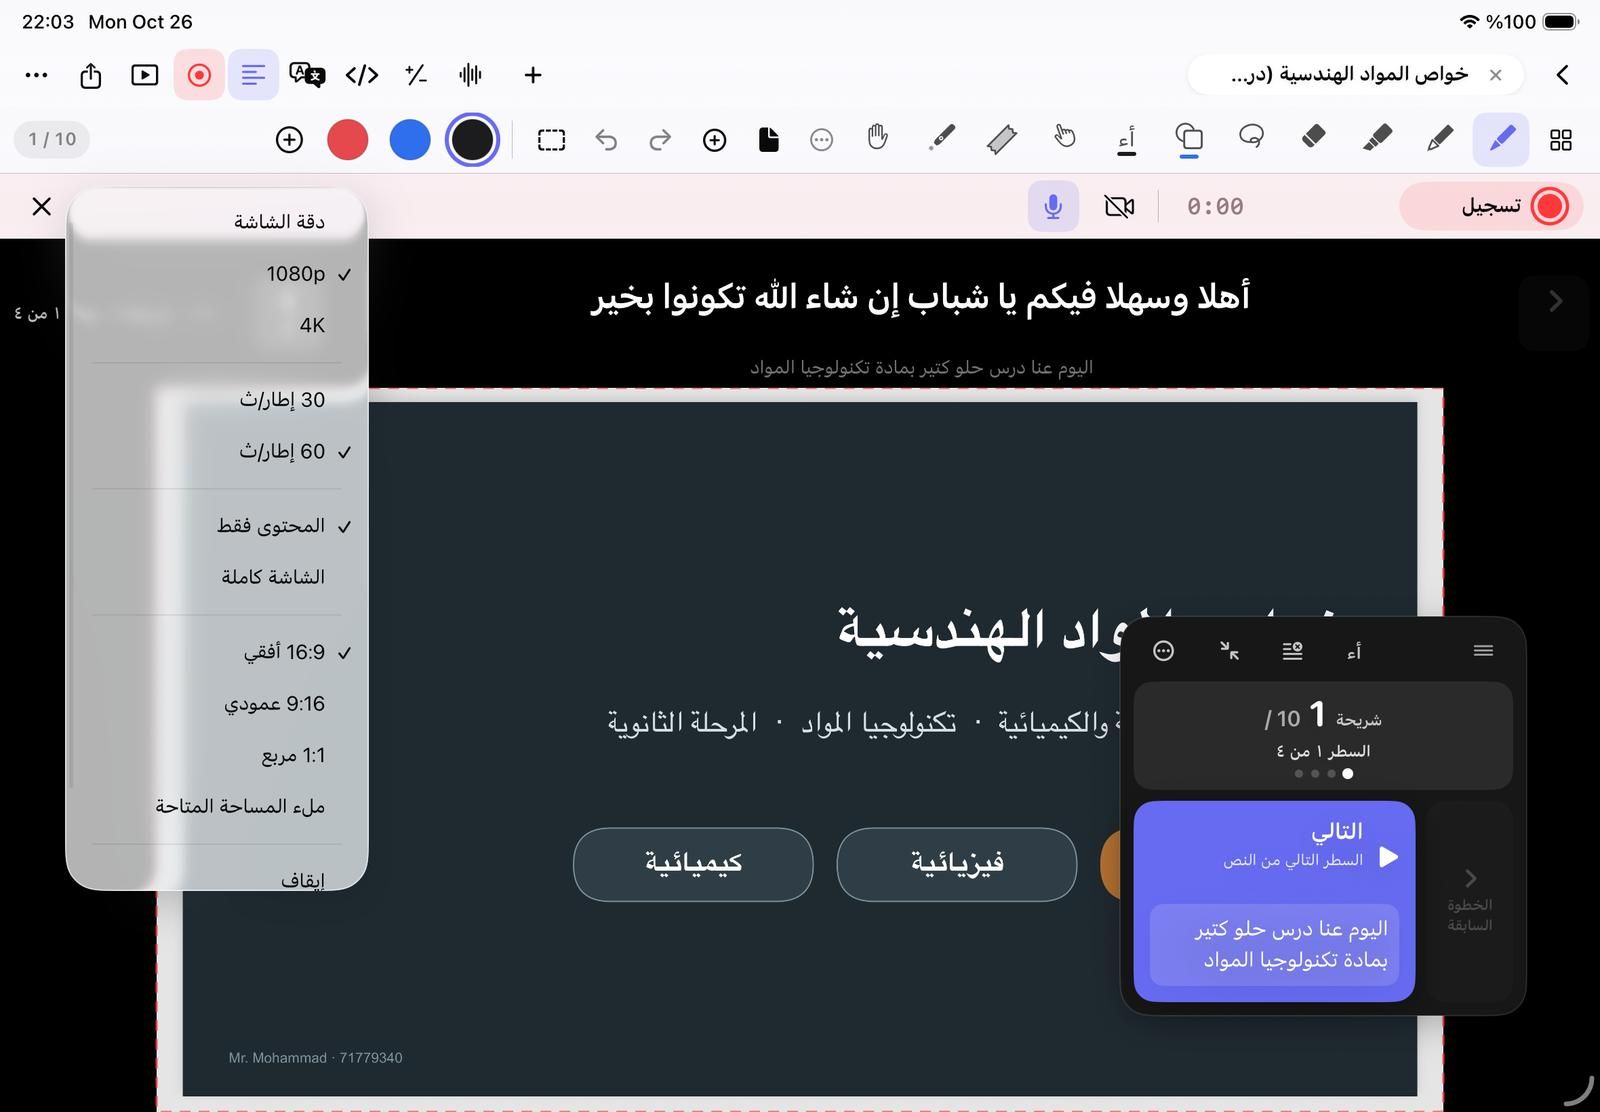Tap the كيميائية button on the slide
The image size is (1600, 1112).
click(x=693, y=864)
